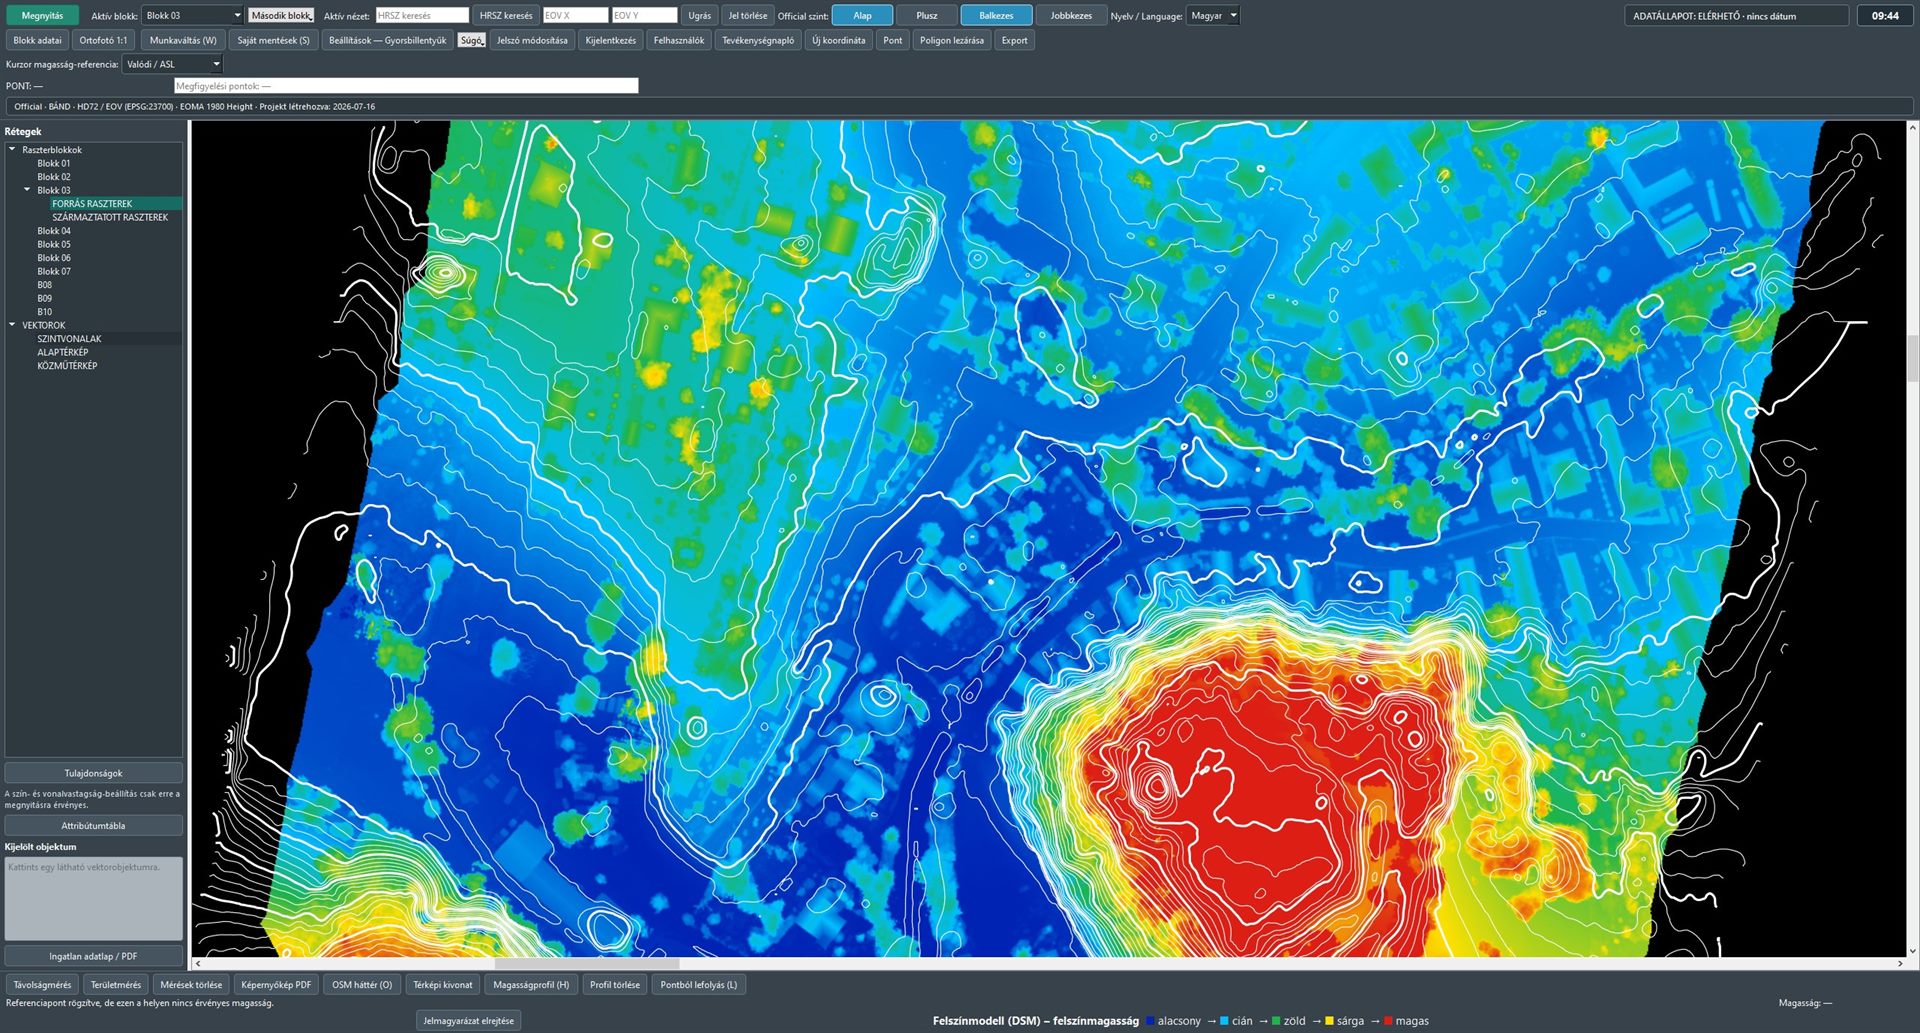Click the Ugrás button
1920x1033 pixels.
click(x=700, y=16)
